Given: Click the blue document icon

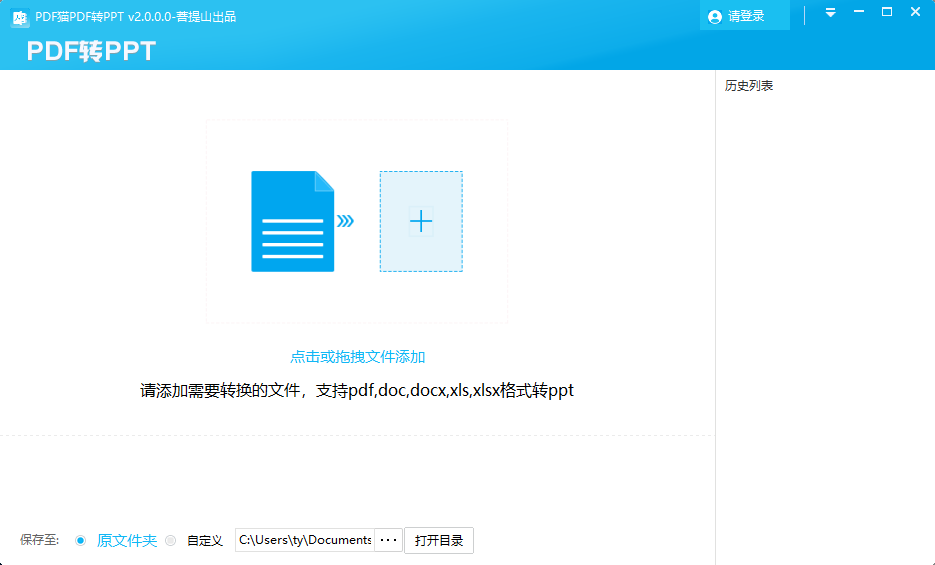Looking at the screenshot, I should (292, 221).
